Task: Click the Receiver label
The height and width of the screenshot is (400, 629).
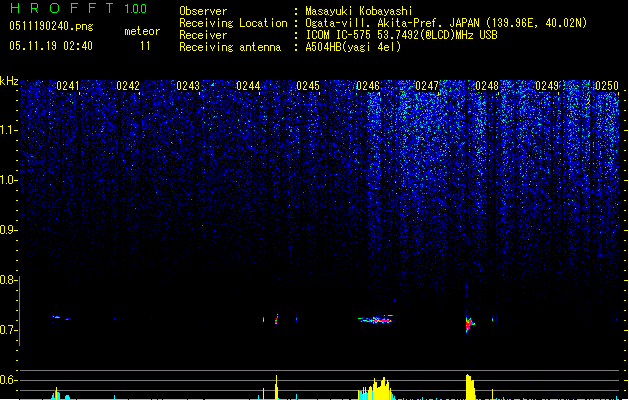Action: pos(203,35)
